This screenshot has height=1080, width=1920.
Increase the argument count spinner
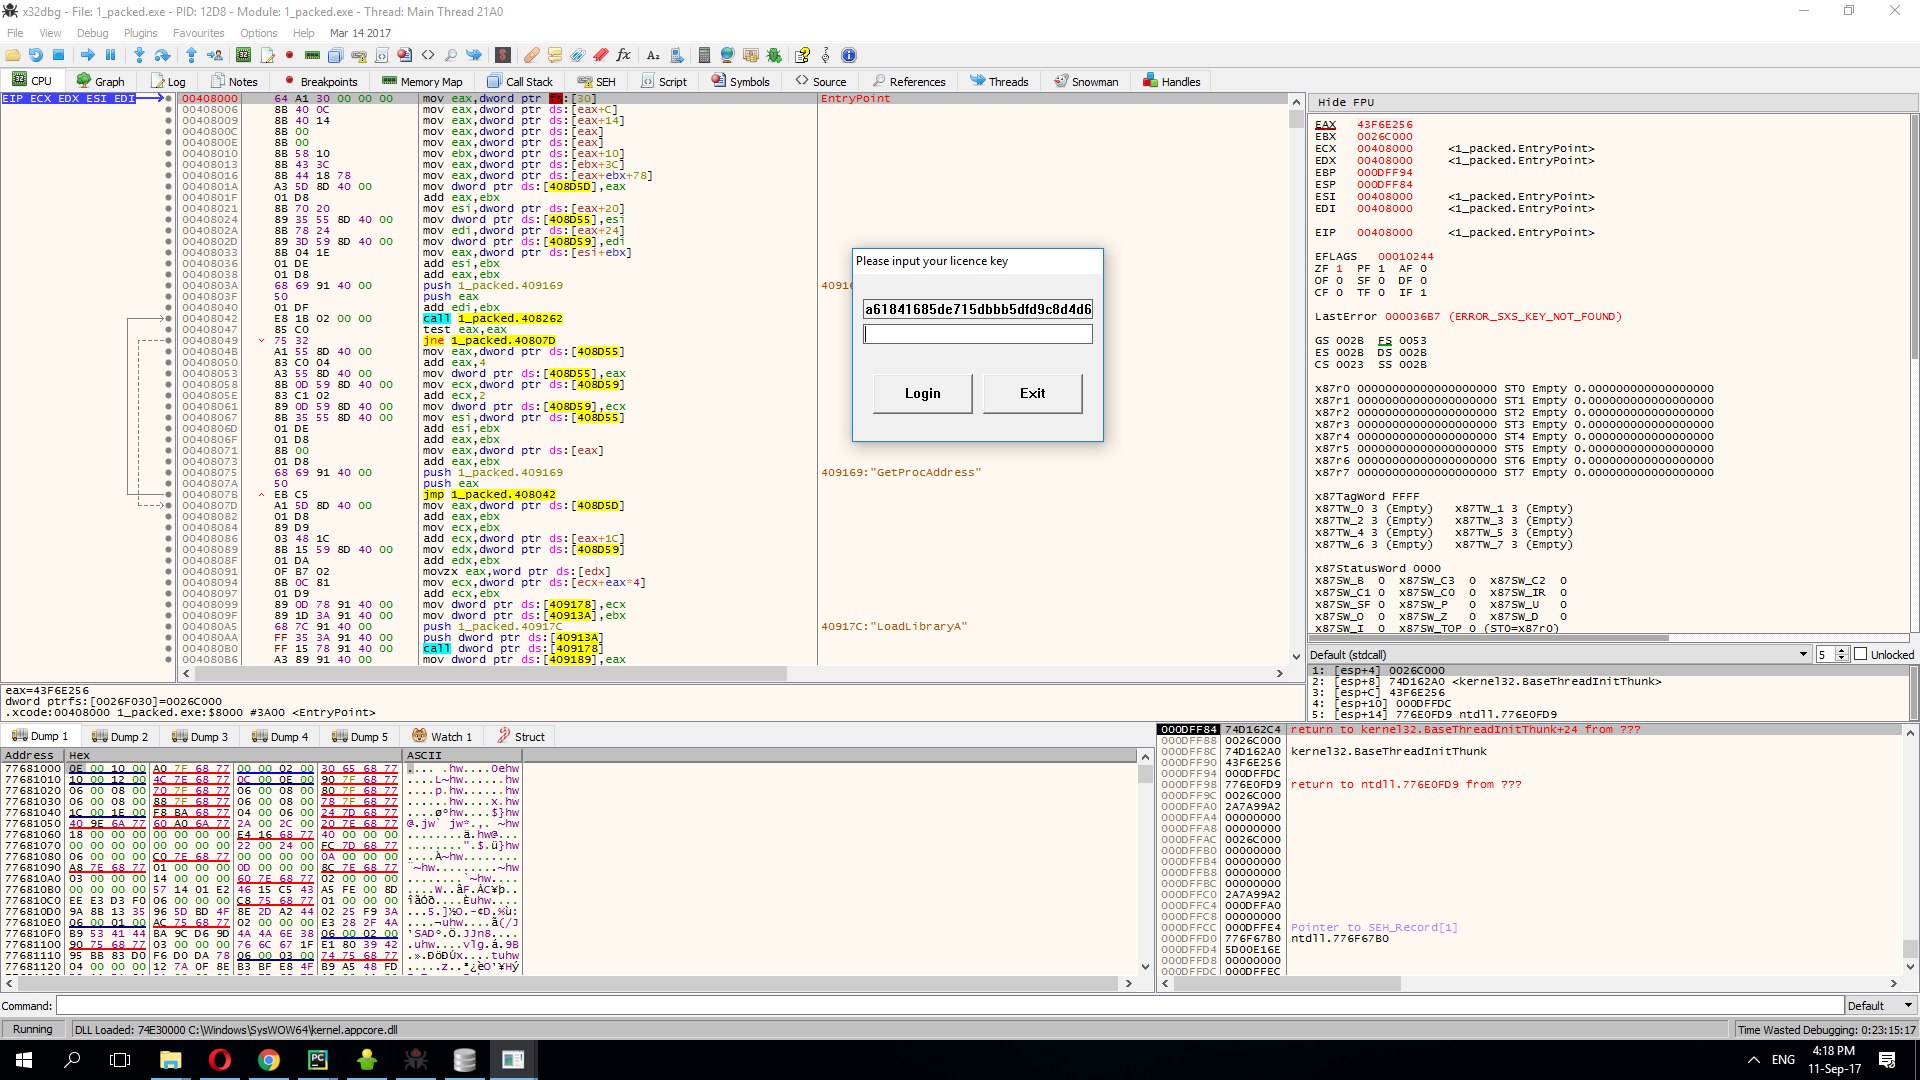click(x=1842, y=651)
